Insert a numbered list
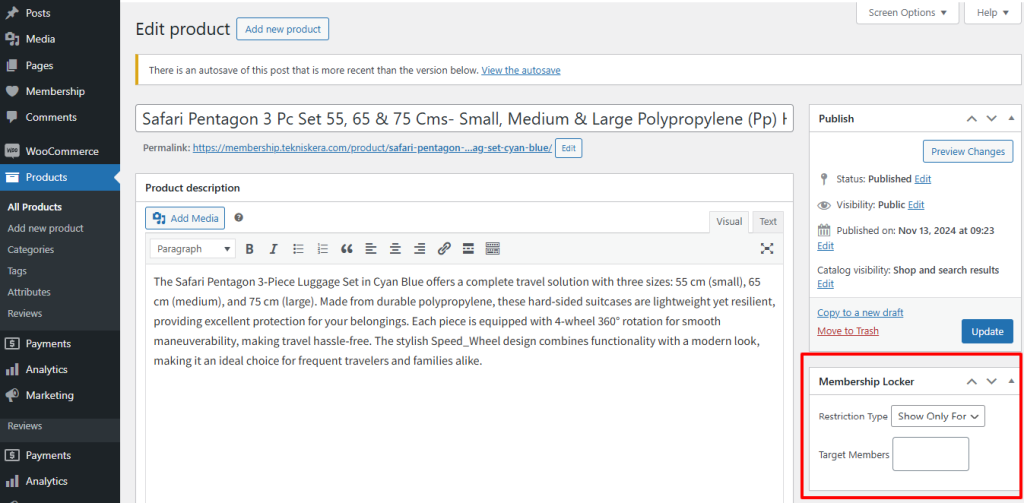This screenshot has height=503, width=1024. (x=322, y=248)
